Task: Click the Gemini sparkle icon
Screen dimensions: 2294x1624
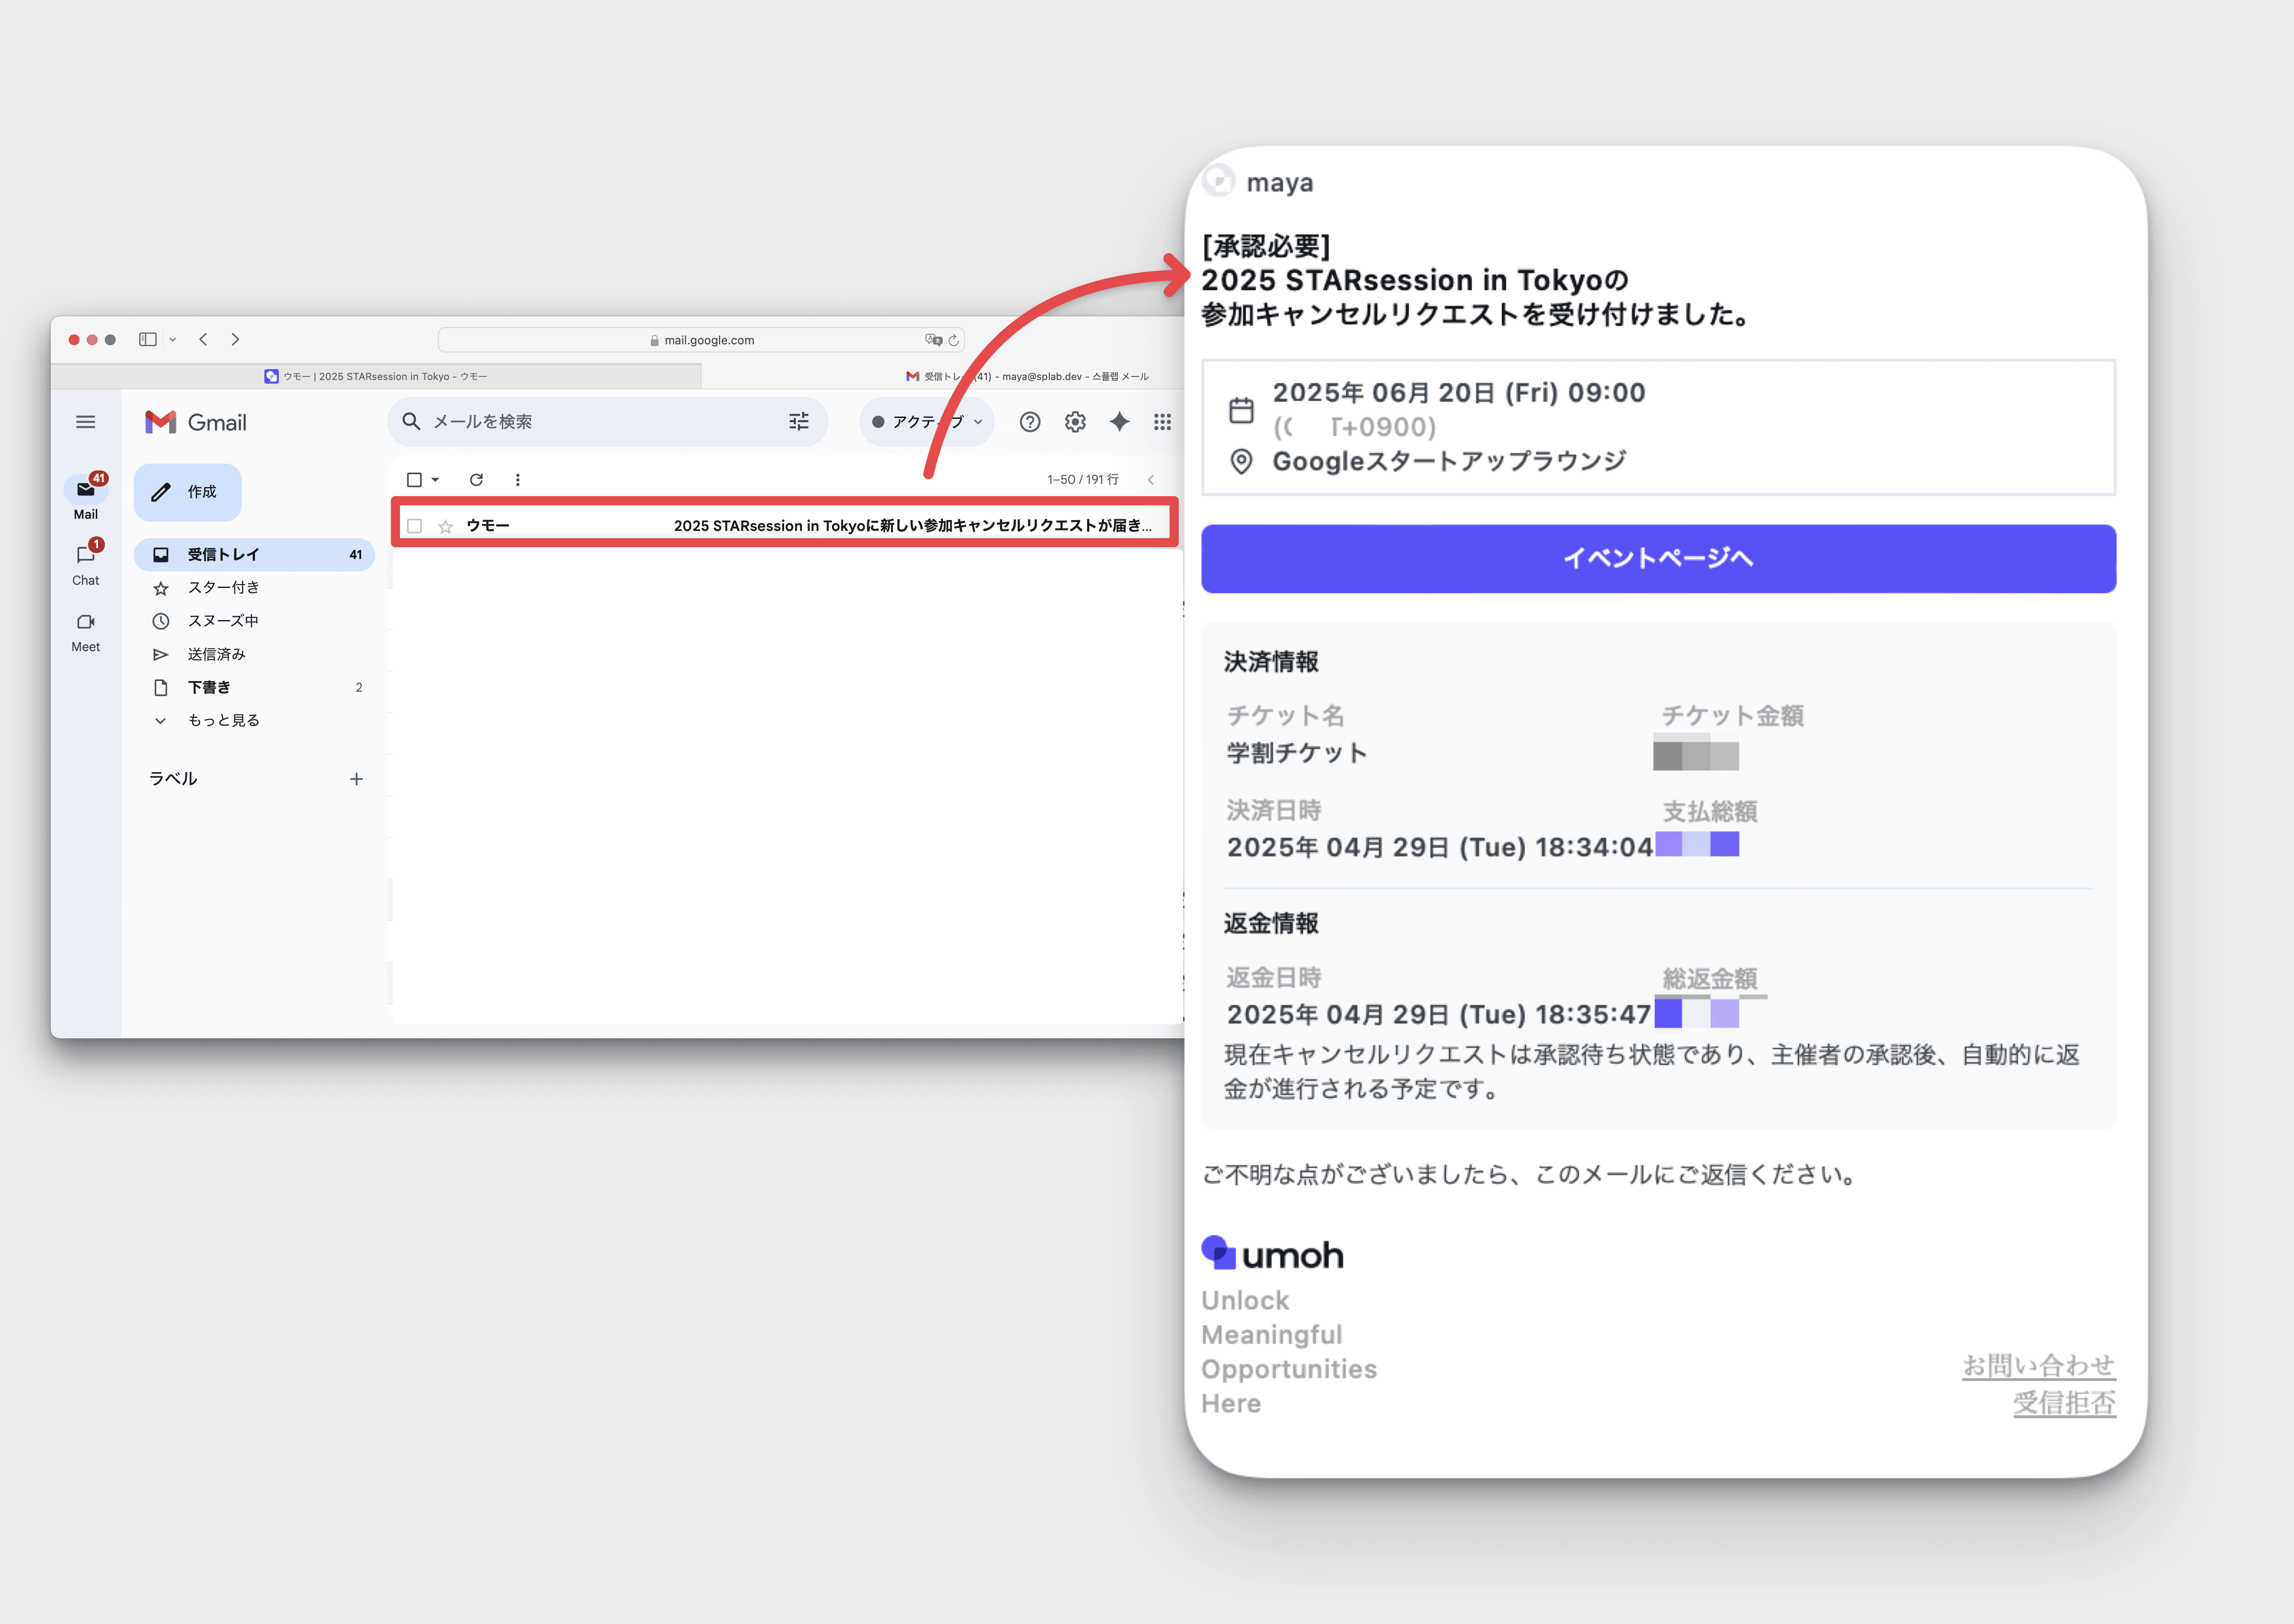Action: click(1119, 422)
